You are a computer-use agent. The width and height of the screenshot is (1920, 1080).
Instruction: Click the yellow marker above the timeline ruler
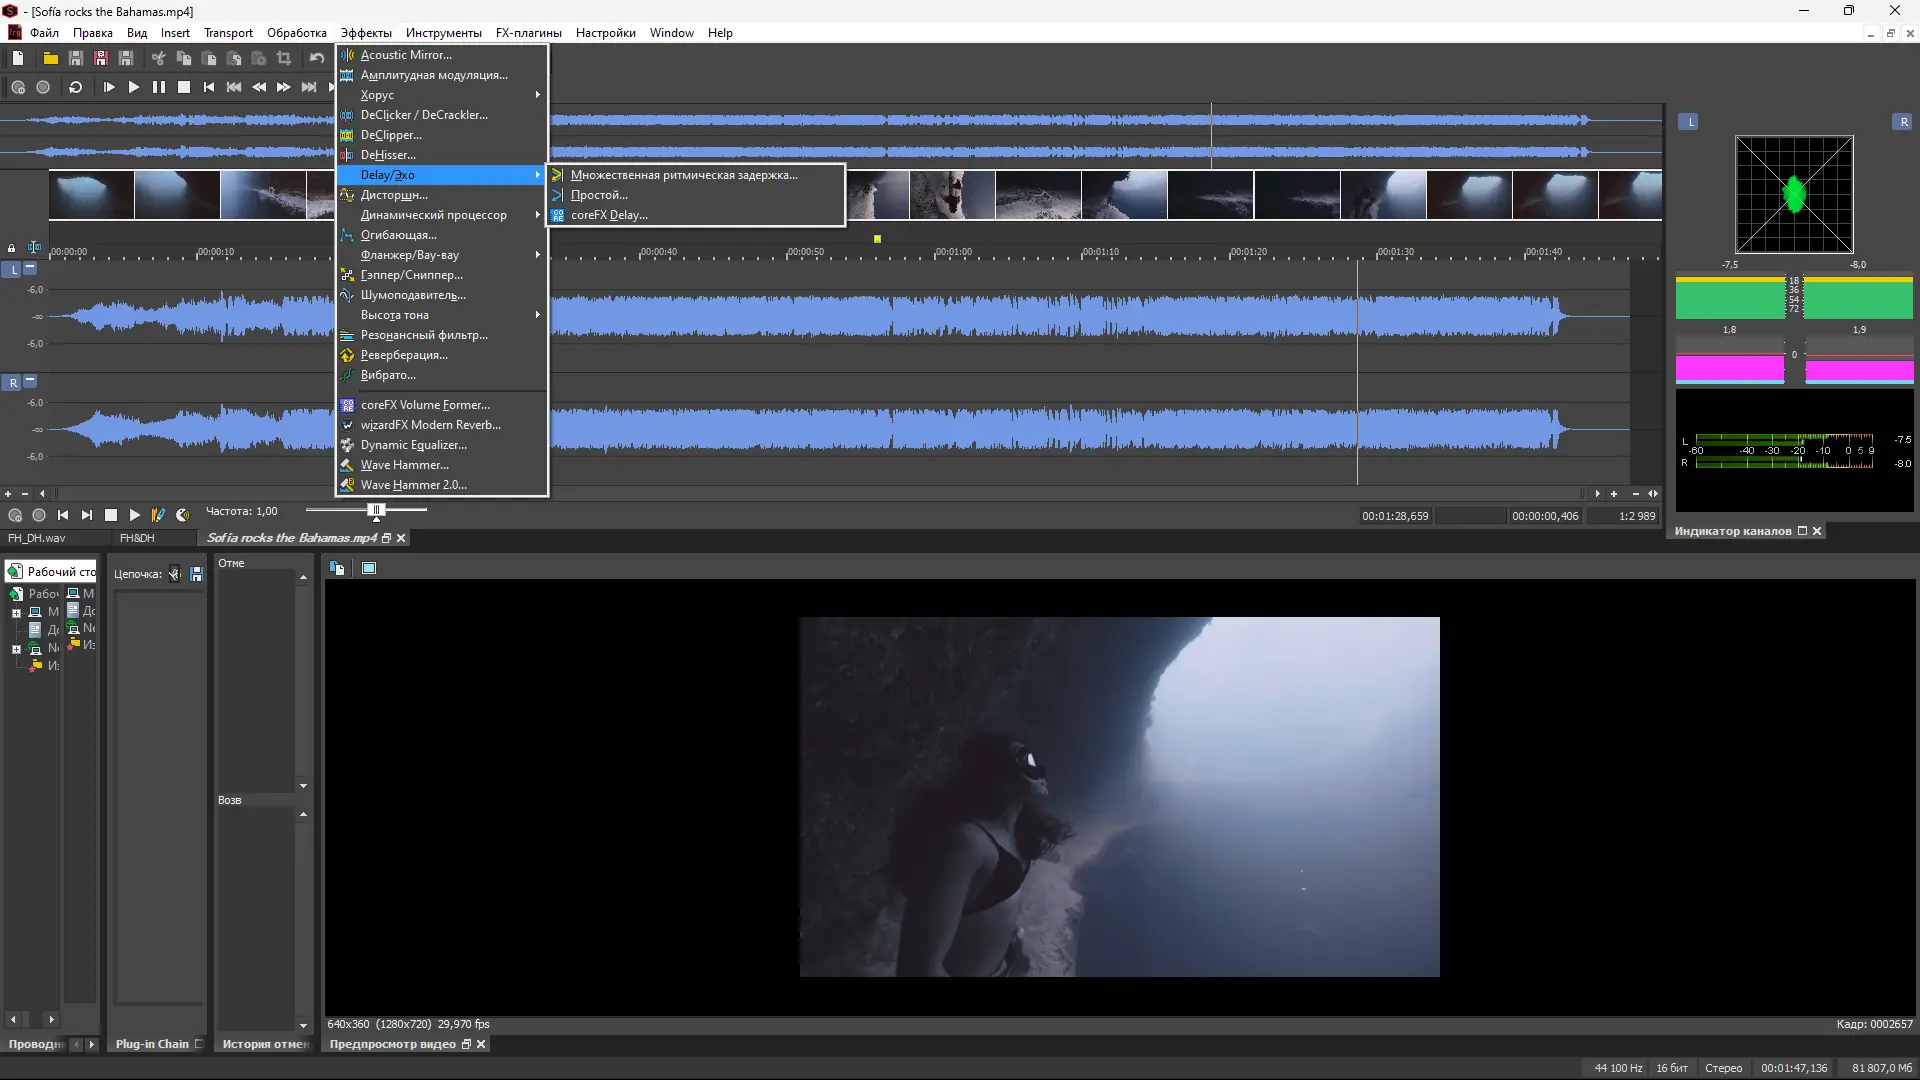(877, 239)
